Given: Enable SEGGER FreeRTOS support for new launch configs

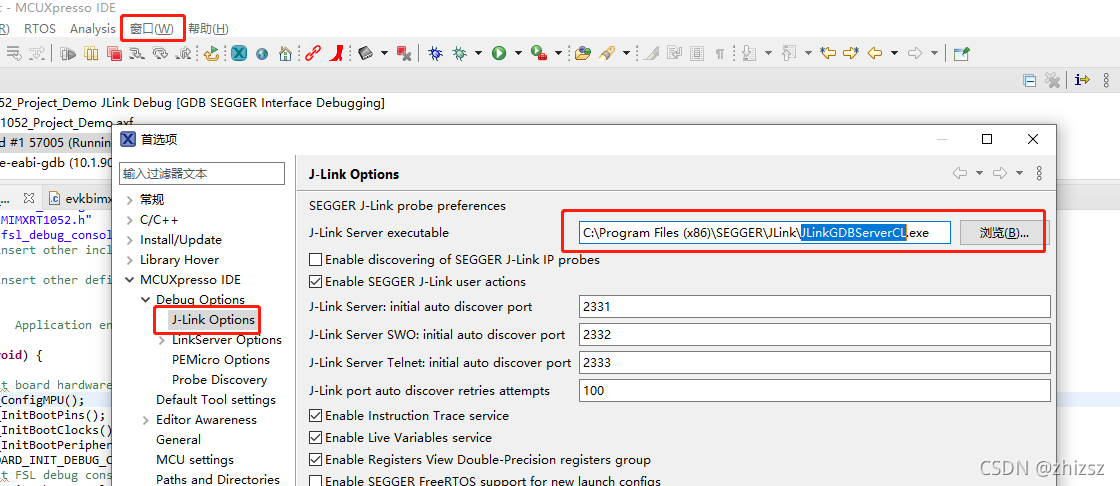Looking at the screenshot, I should coord(315,482).
